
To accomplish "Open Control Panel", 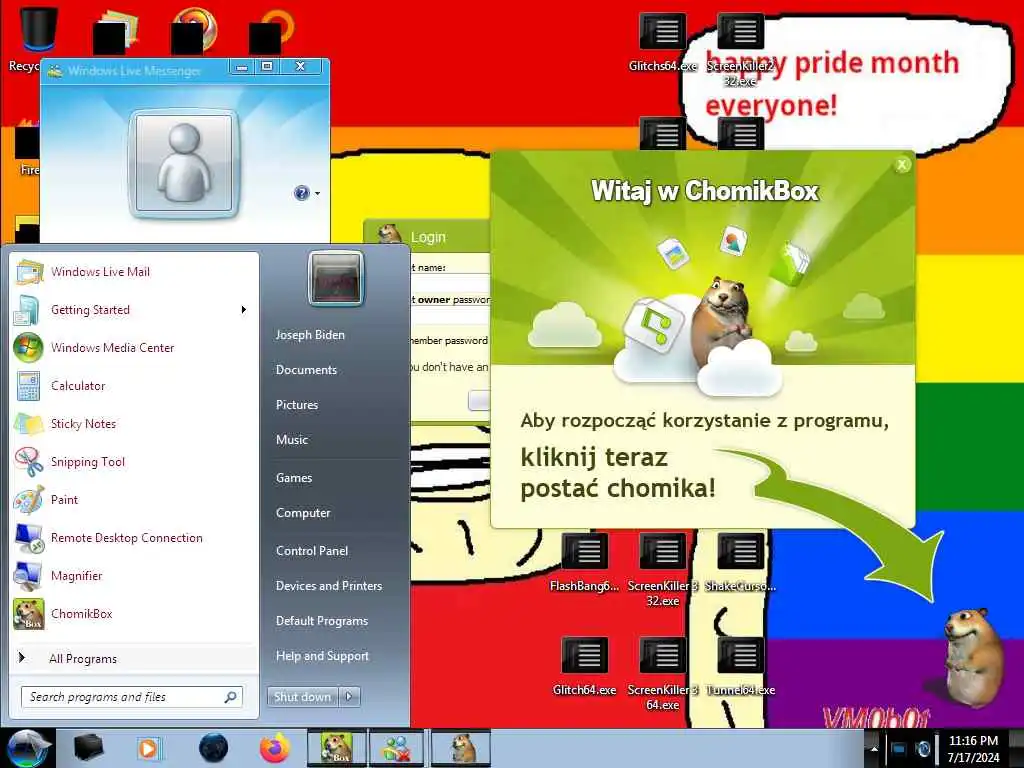I will pos(312,551).
